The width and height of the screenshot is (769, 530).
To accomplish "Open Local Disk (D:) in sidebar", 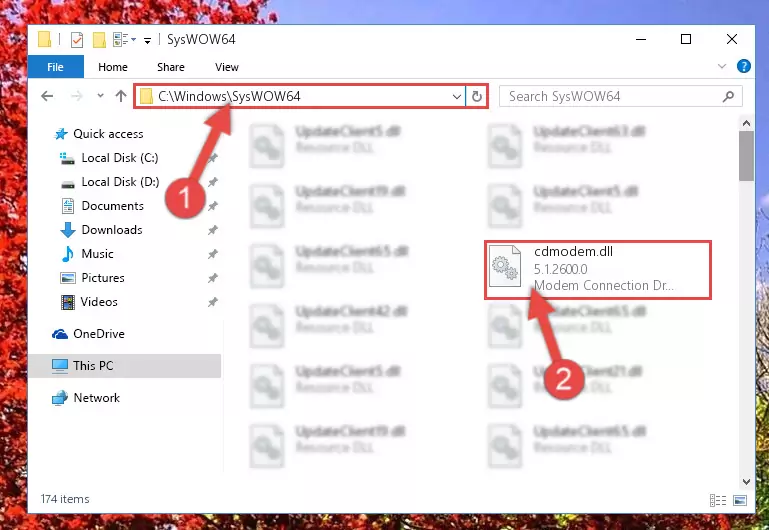I will coord(120,182).
